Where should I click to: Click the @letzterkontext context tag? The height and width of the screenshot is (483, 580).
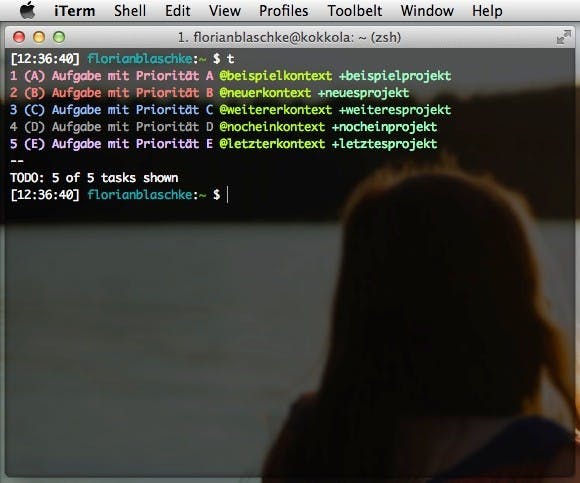[272, 144]
